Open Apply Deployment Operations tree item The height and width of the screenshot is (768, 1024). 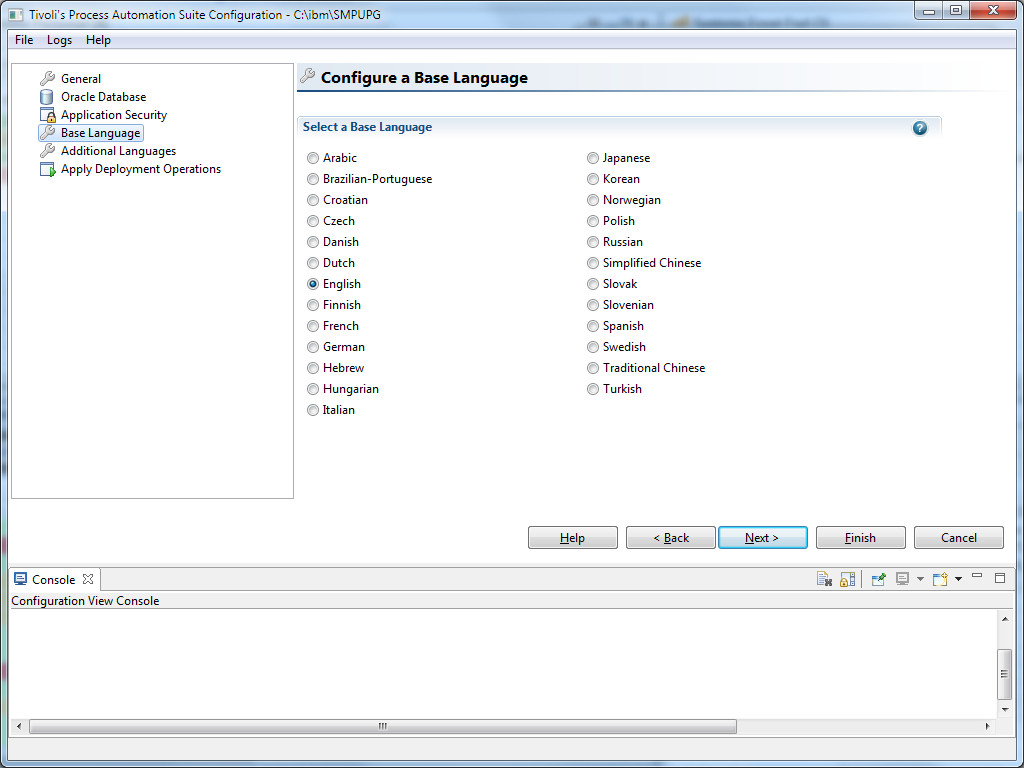141,169
